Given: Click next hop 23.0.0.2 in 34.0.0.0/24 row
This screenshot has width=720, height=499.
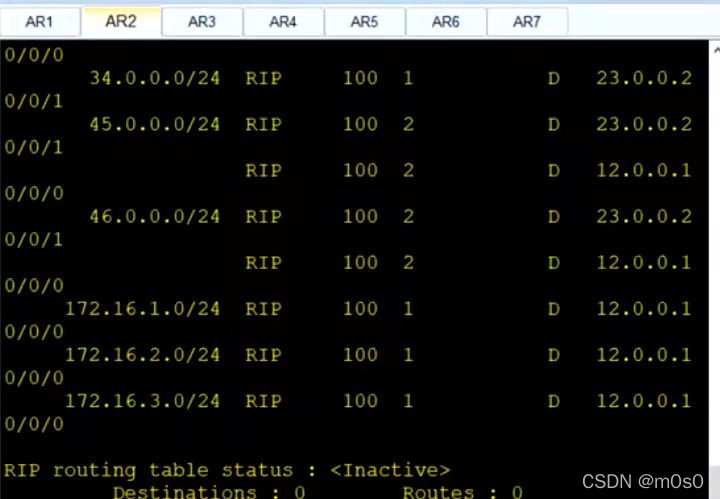Looking at the screenshot, I should coord(644,78).
